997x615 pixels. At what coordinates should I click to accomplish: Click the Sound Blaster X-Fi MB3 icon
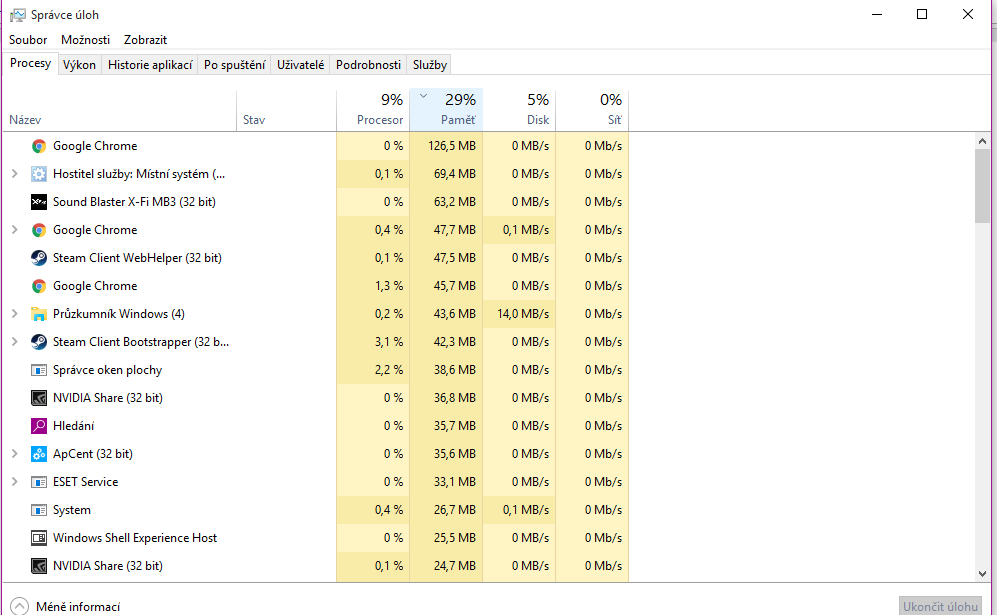pyautogui.click(x=39, y=202)
